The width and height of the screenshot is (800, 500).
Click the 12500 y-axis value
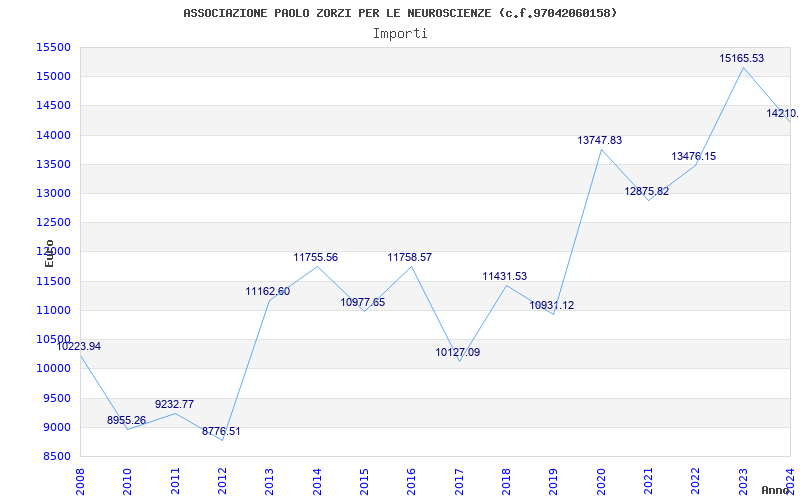pos(53,222)
